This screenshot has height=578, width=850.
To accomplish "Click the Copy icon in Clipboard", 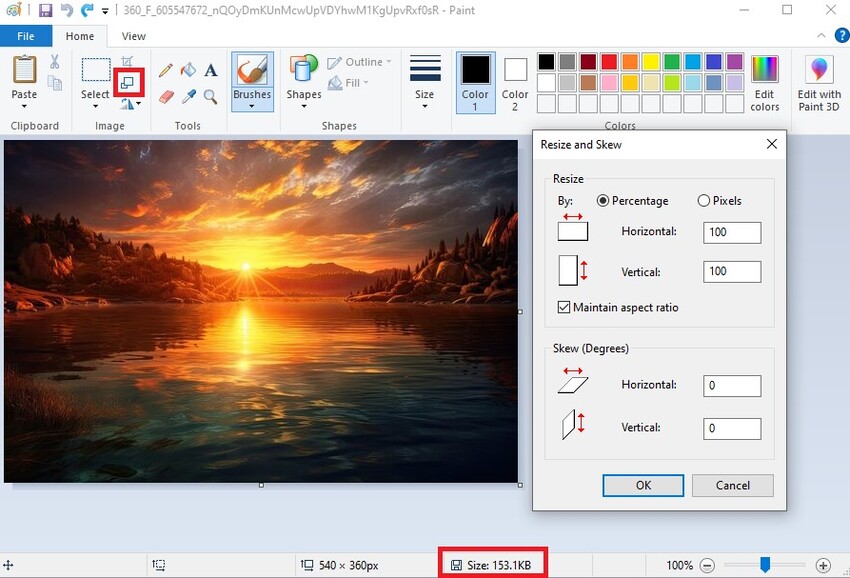I will point(54,83).
